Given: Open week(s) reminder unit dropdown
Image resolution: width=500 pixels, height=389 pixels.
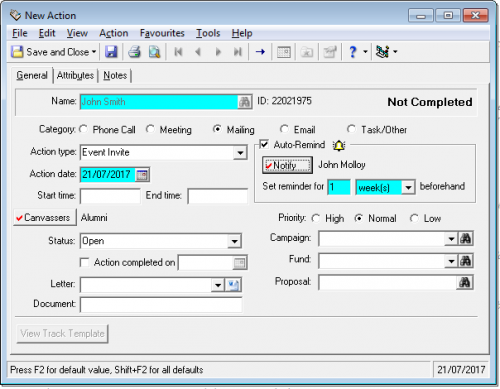Looking at the screenshot, I should 408,187.
